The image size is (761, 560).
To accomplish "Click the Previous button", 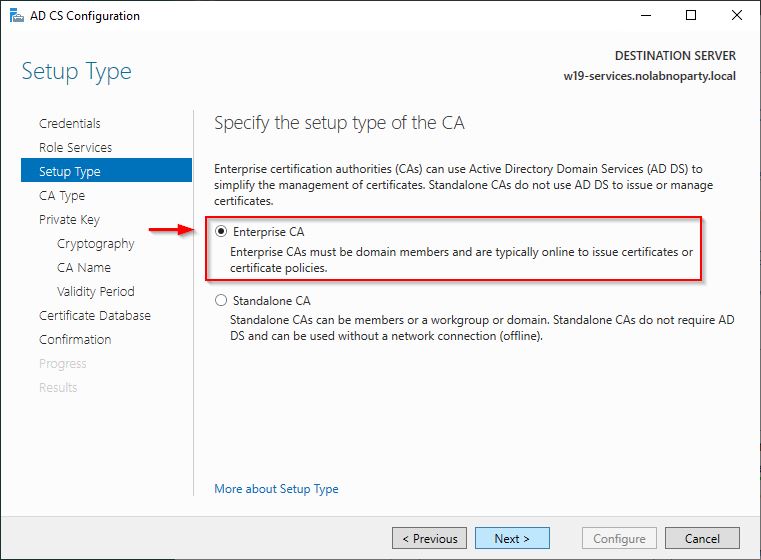I will 430,538.
